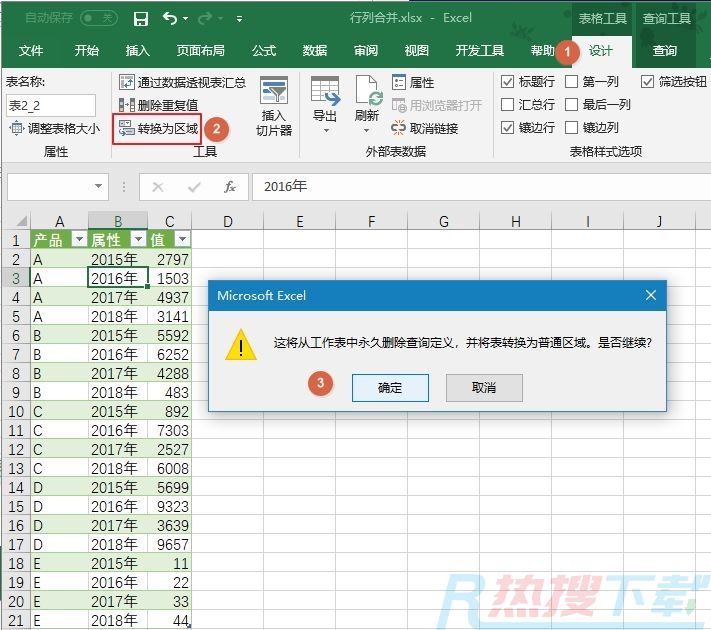The image size is (711, 630).
Task: Open the 属性 column filter dropdown
Action: tap(138, 239)
